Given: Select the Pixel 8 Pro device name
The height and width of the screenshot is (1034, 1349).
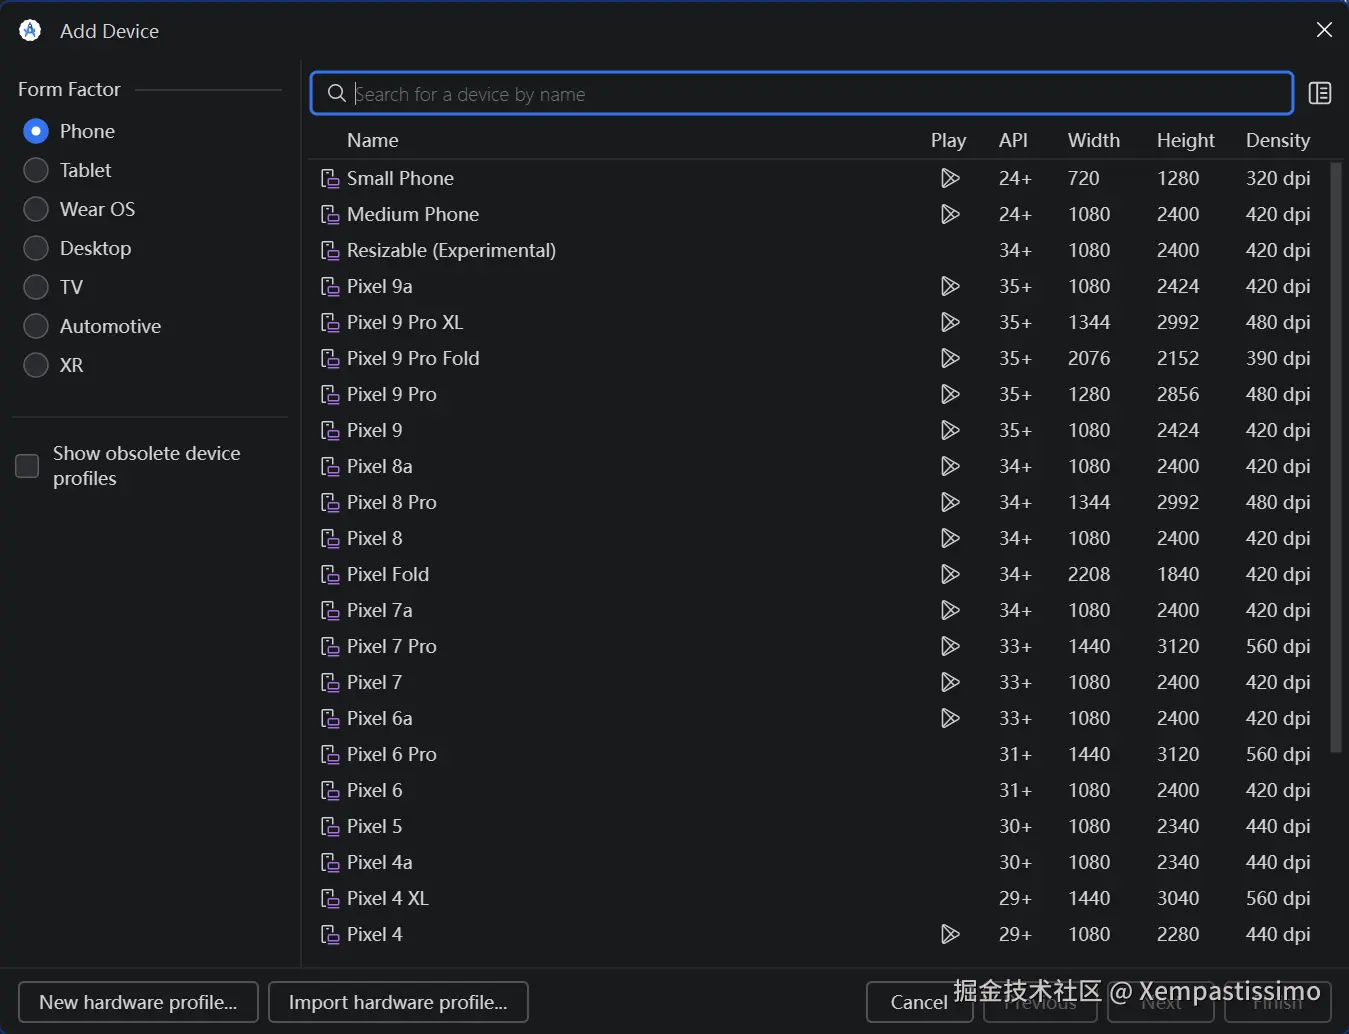Looking at the screenshot, I should (x=392, y=502).
